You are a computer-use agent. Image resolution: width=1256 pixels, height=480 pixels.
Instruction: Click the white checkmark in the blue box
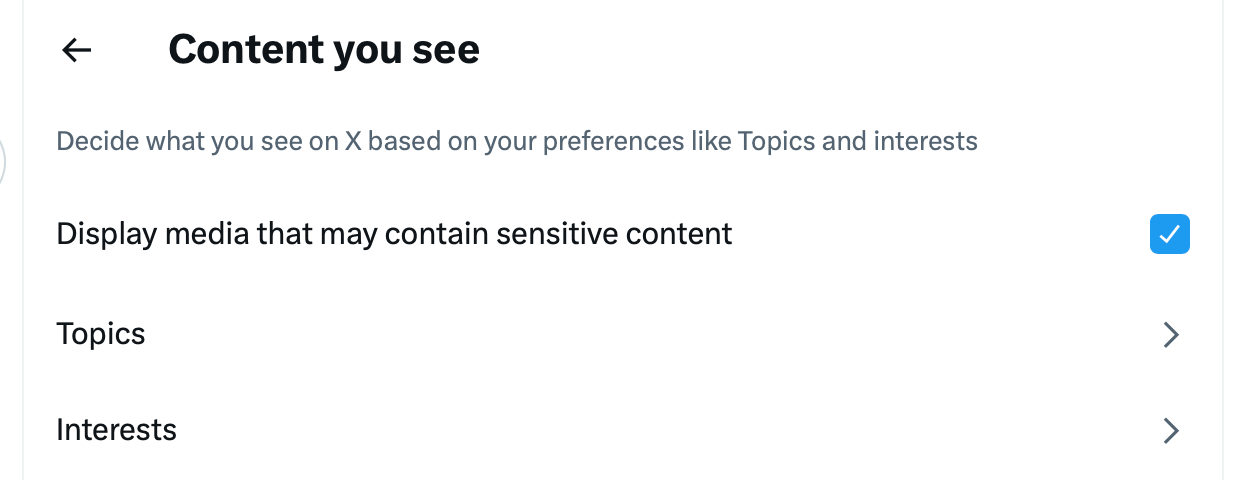pos(1169,234)
